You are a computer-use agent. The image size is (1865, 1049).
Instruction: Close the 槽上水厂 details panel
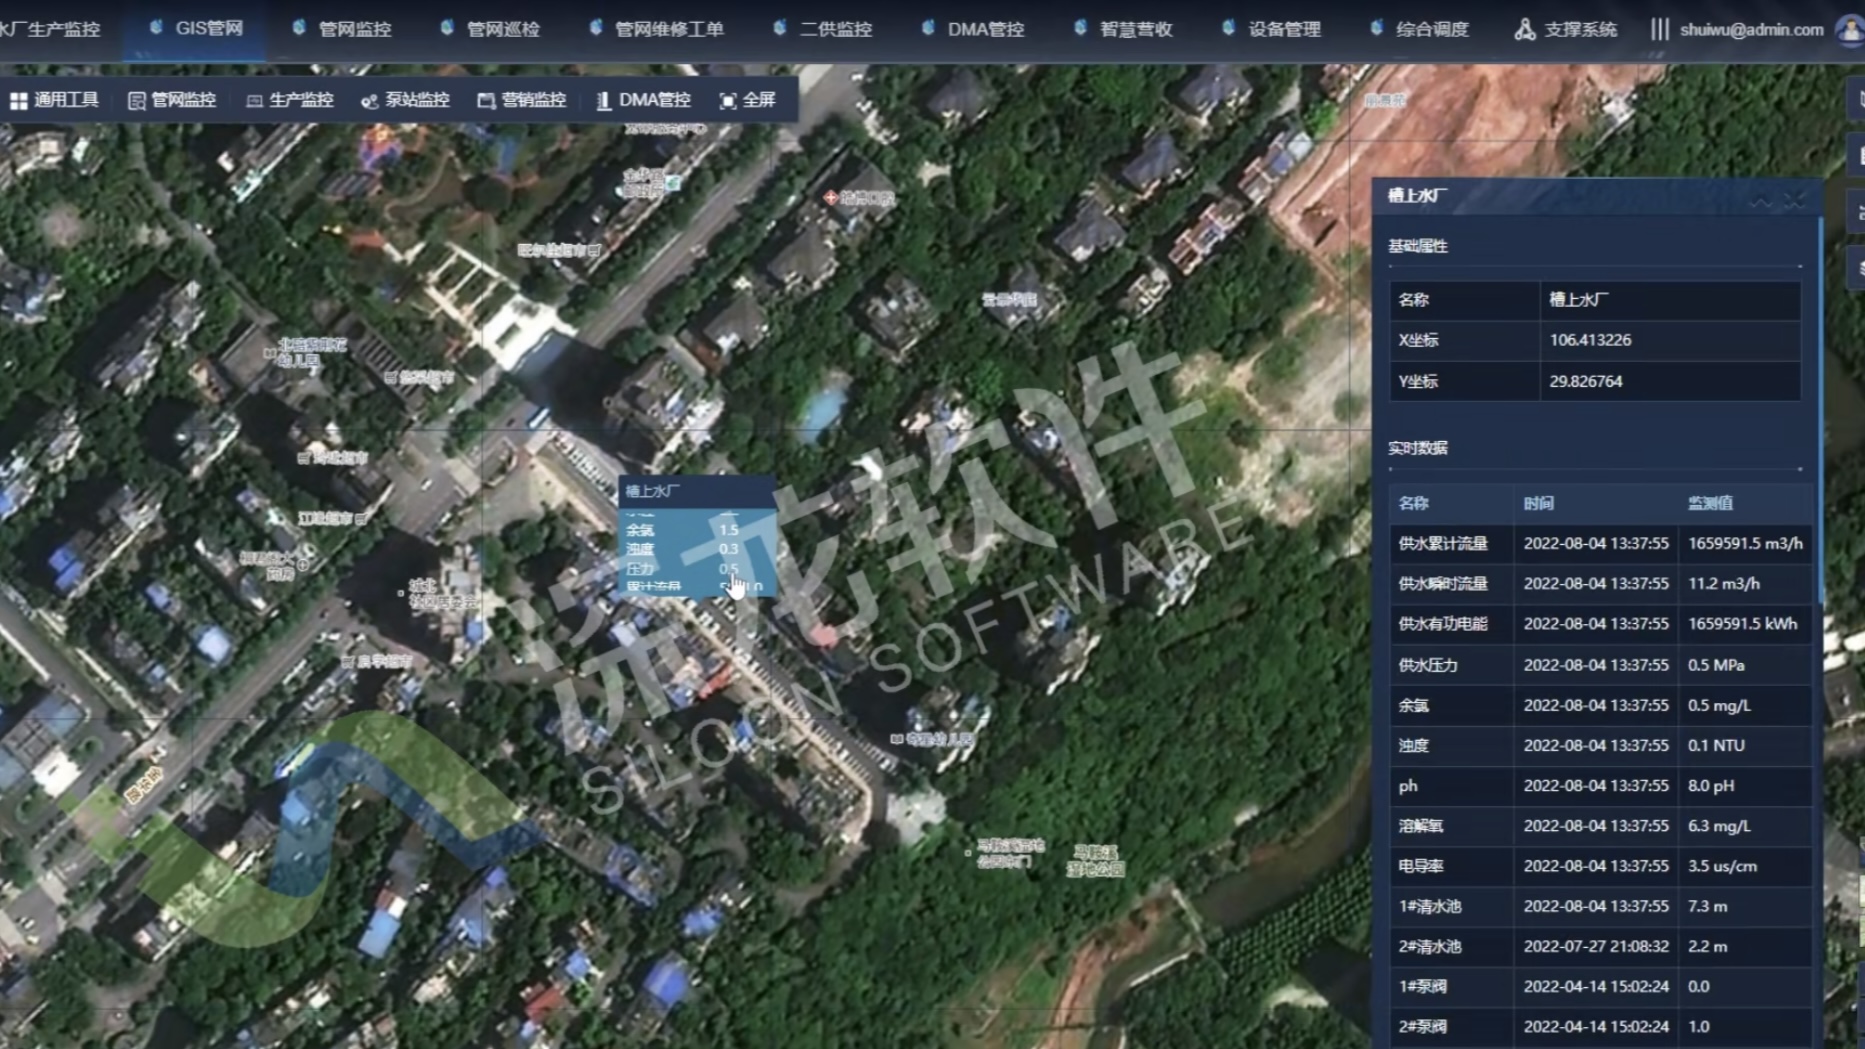coord(1796,201)
